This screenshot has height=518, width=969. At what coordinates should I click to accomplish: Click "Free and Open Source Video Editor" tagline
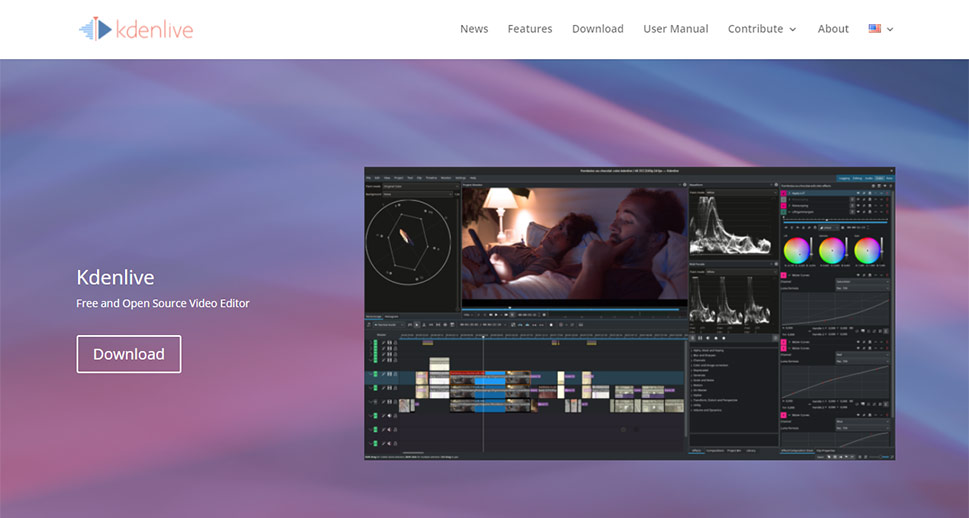[163, 304]
